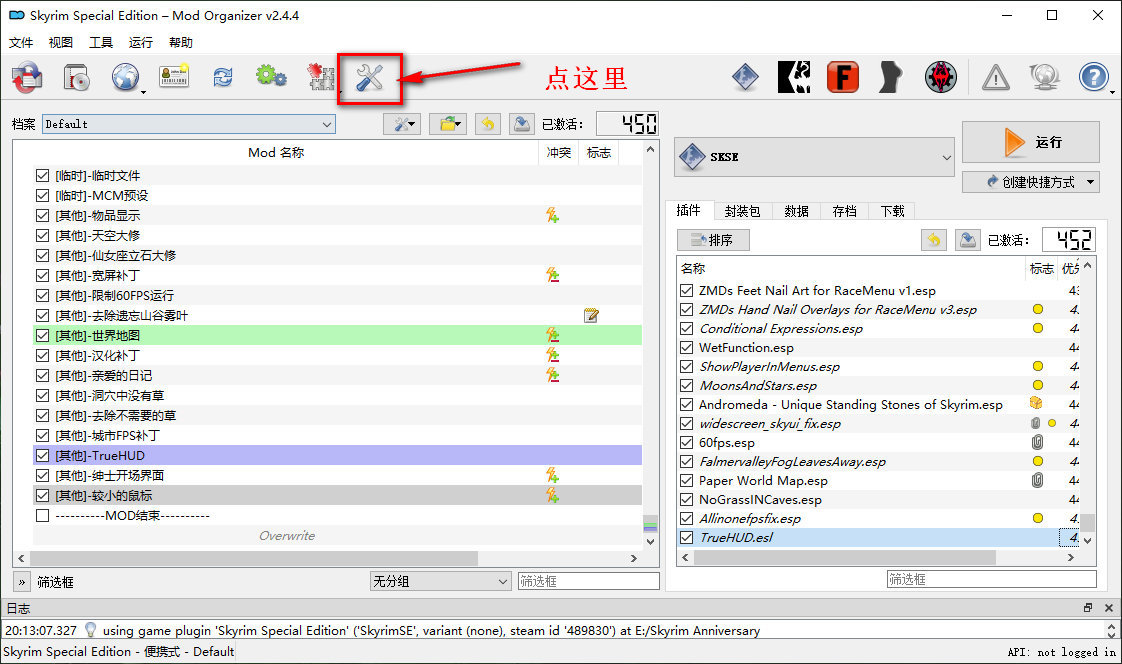Open the profiles ID card icon
The height and width of the screenshot is (664, 1122).
pyautogui.click(x=174, y=78)
